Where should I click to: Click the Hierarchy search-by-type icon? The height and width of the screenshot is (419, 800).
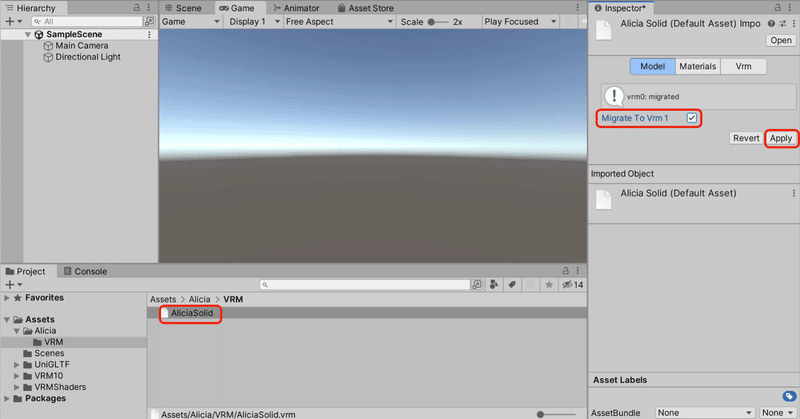pyautogui.click(x=149, y=21)
